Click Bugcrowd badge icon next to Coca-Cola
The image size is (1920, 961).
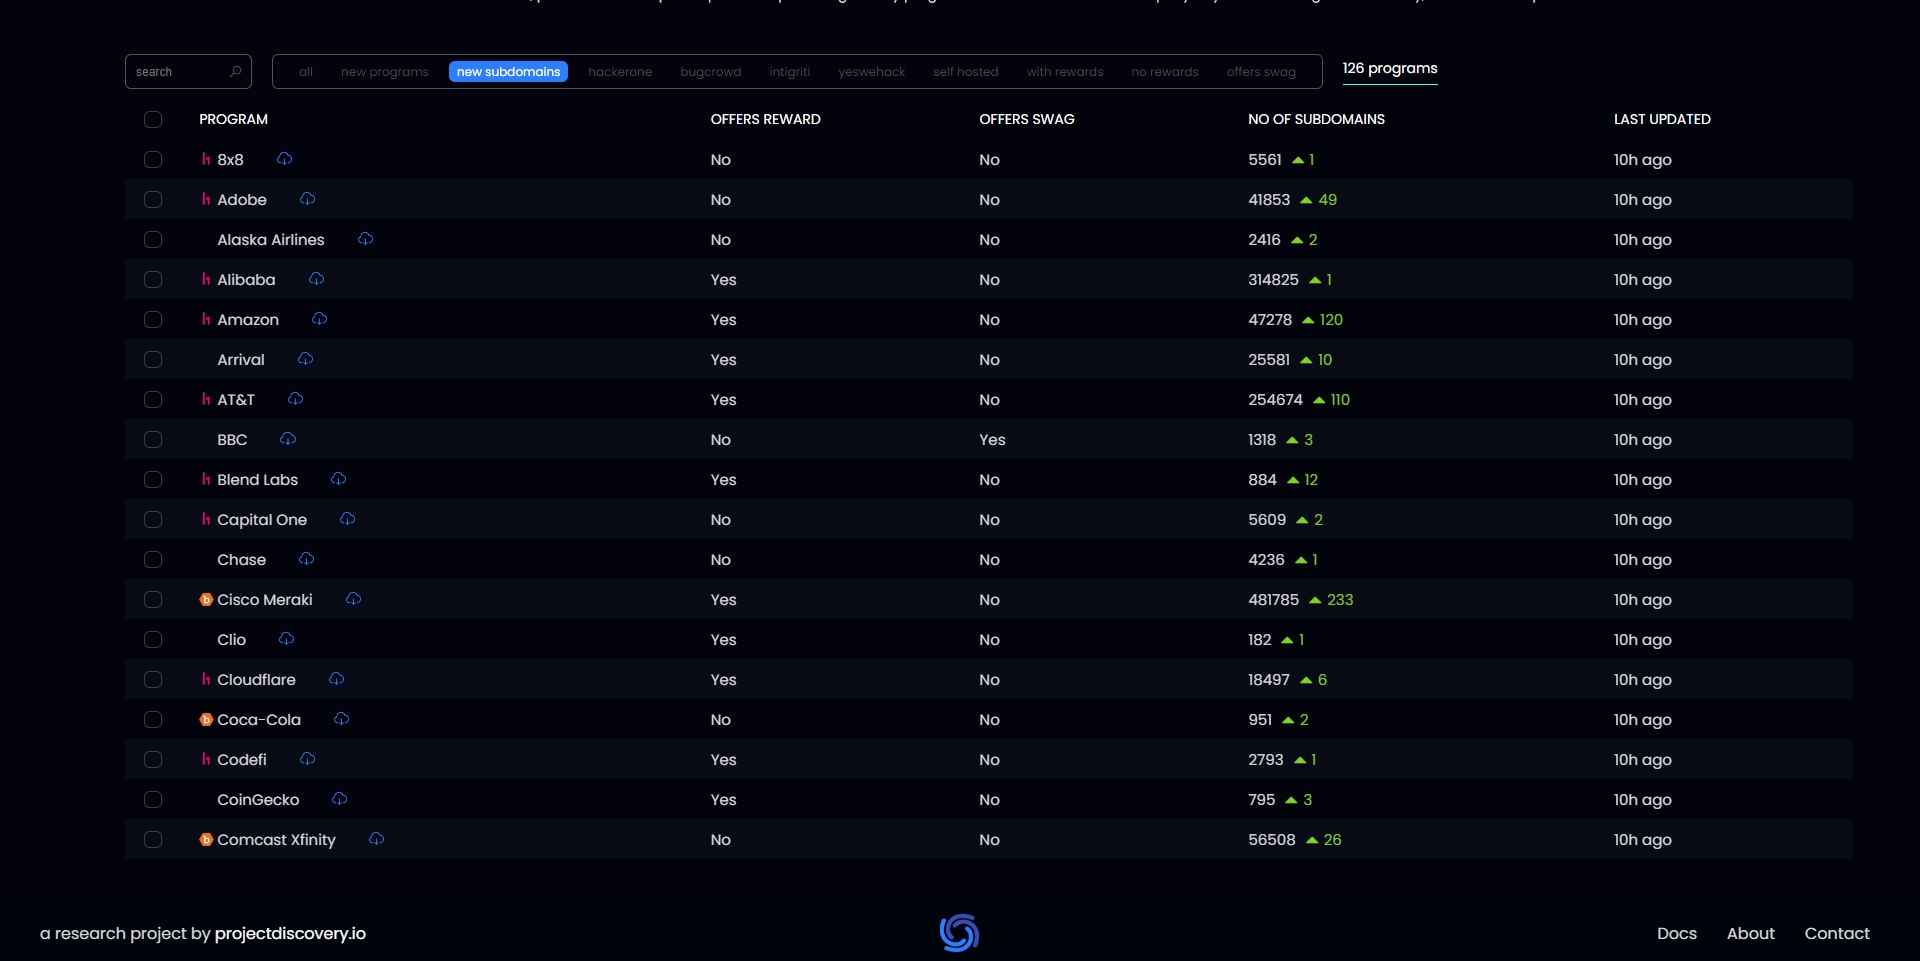[206, 720]
